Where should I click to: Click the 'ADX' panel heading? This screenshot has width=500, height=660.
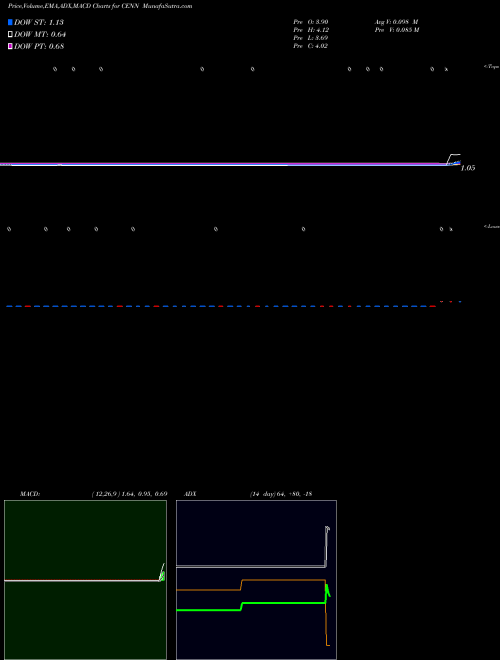tap(190, 494)
